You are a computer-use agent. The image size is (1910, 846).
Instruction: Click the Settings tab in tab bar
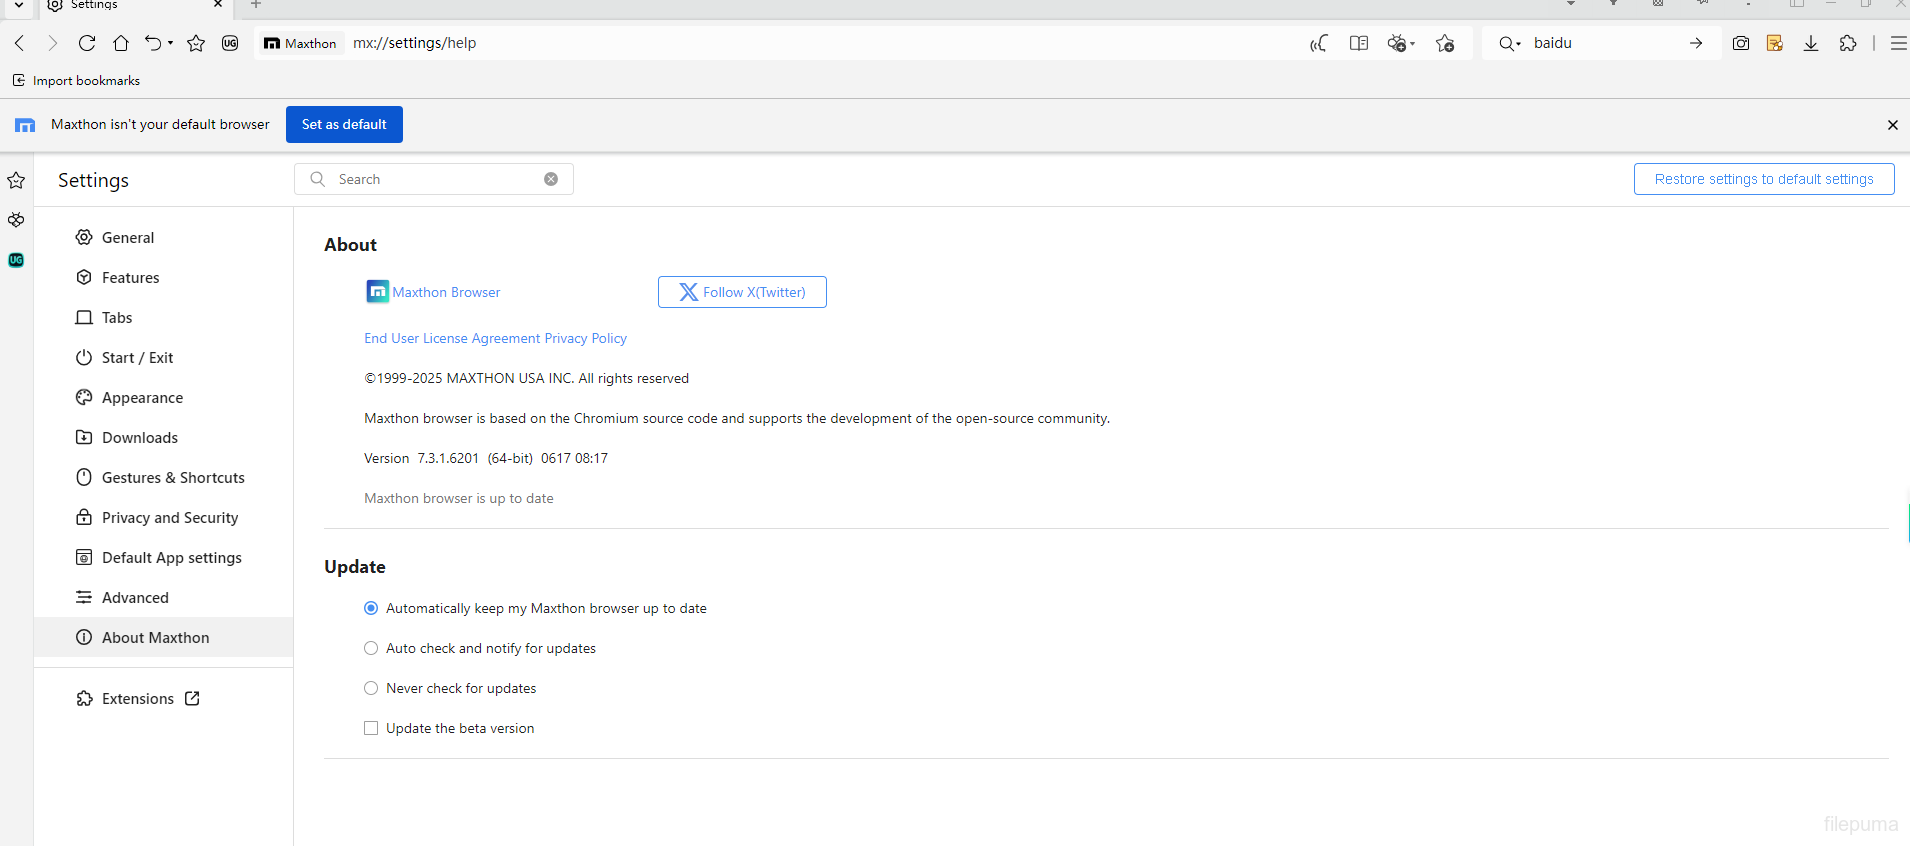click(135, 6)
